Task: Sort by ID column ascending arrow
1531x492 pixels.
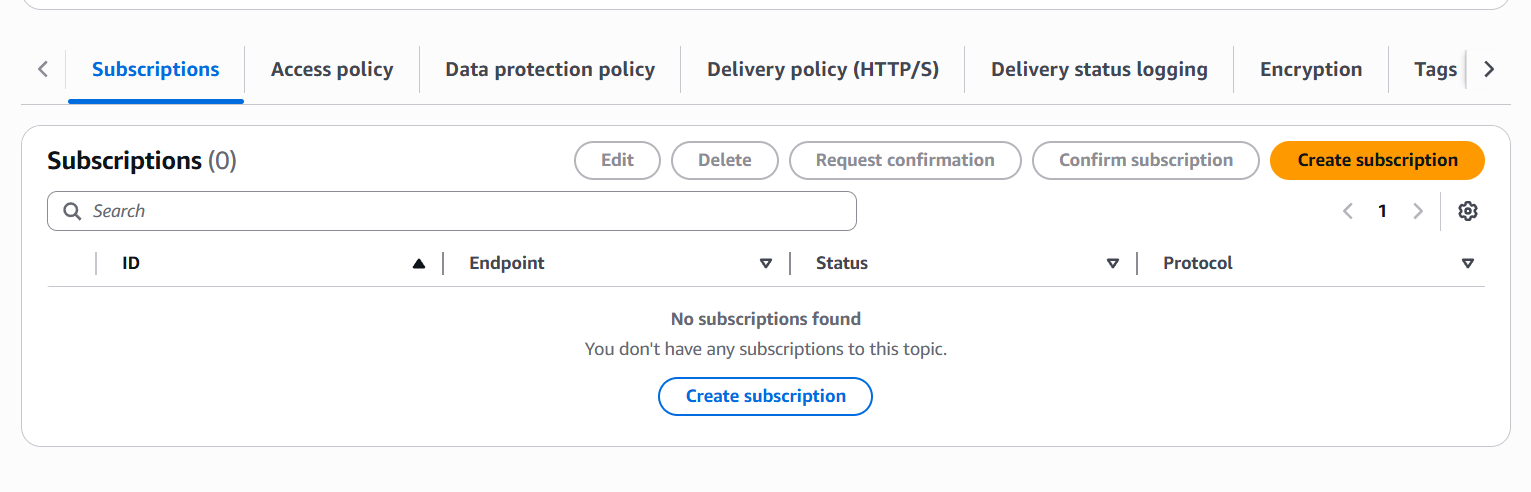Action: pyautogui.click(x=419, y=264)
